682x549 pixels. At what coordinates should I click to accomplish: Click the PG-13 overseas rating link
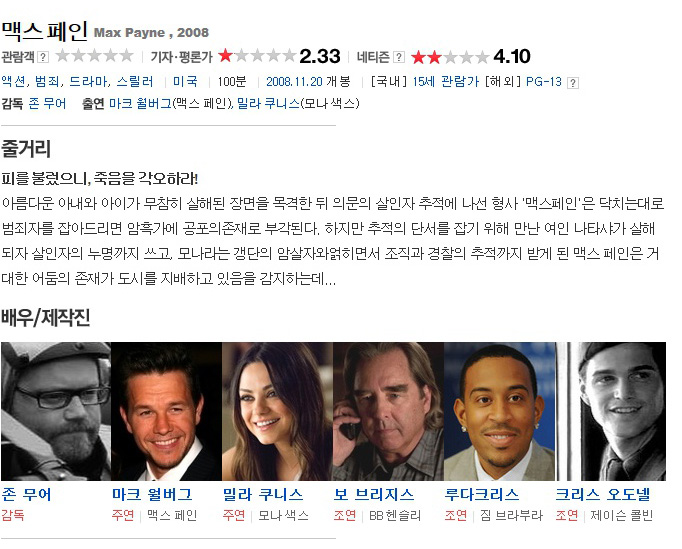click(x=544, y=82)
